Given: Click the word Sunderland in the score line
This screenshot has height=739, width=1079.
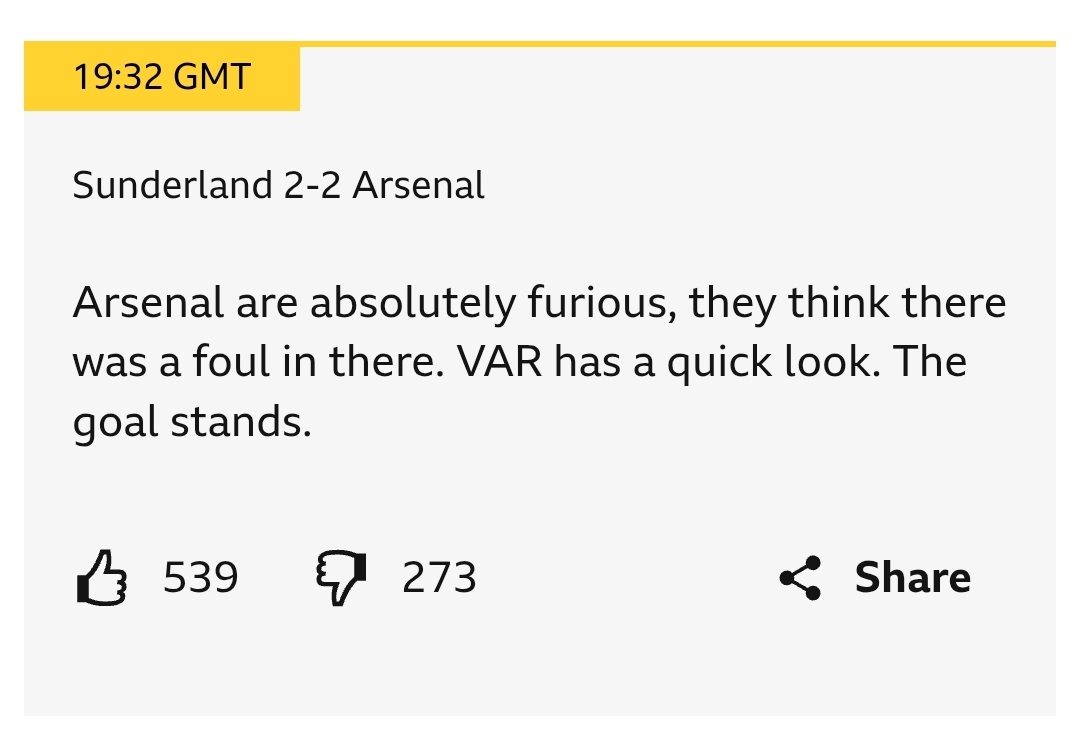Looking at the screenshot, I should [x=172, y=186].
